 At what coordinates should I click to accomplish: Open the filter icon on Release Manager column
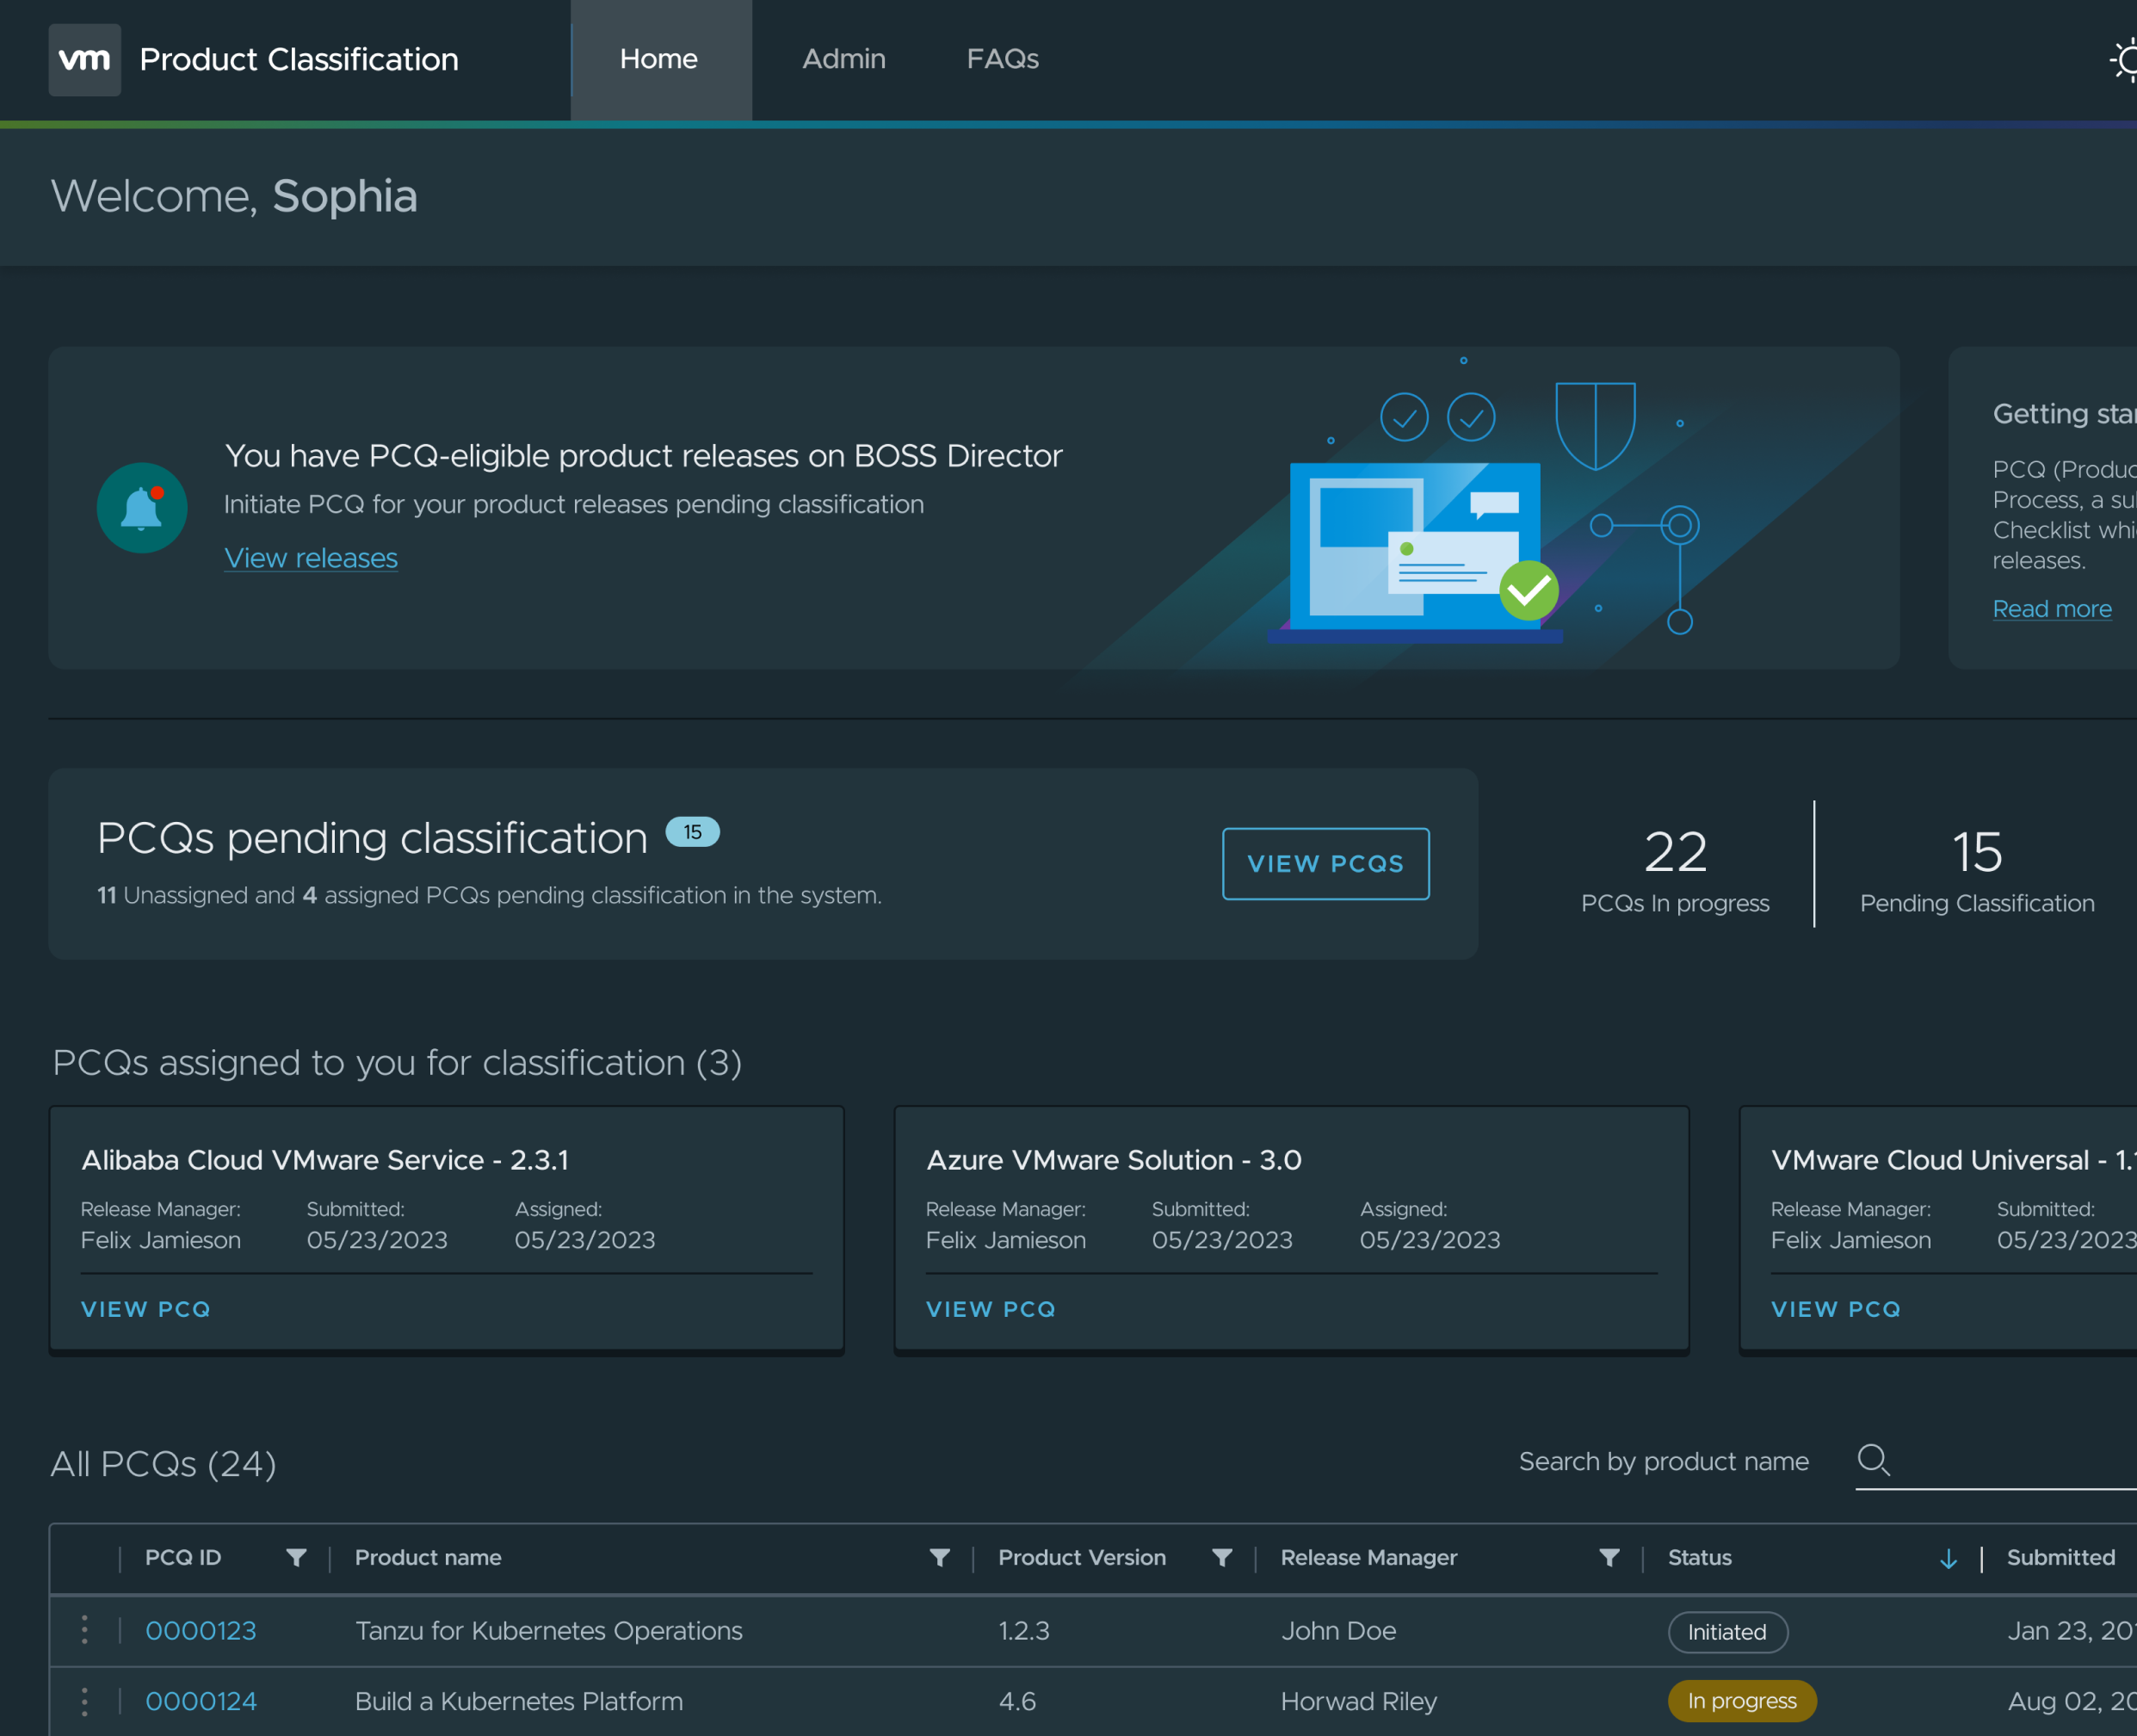click(1608, 1557)
